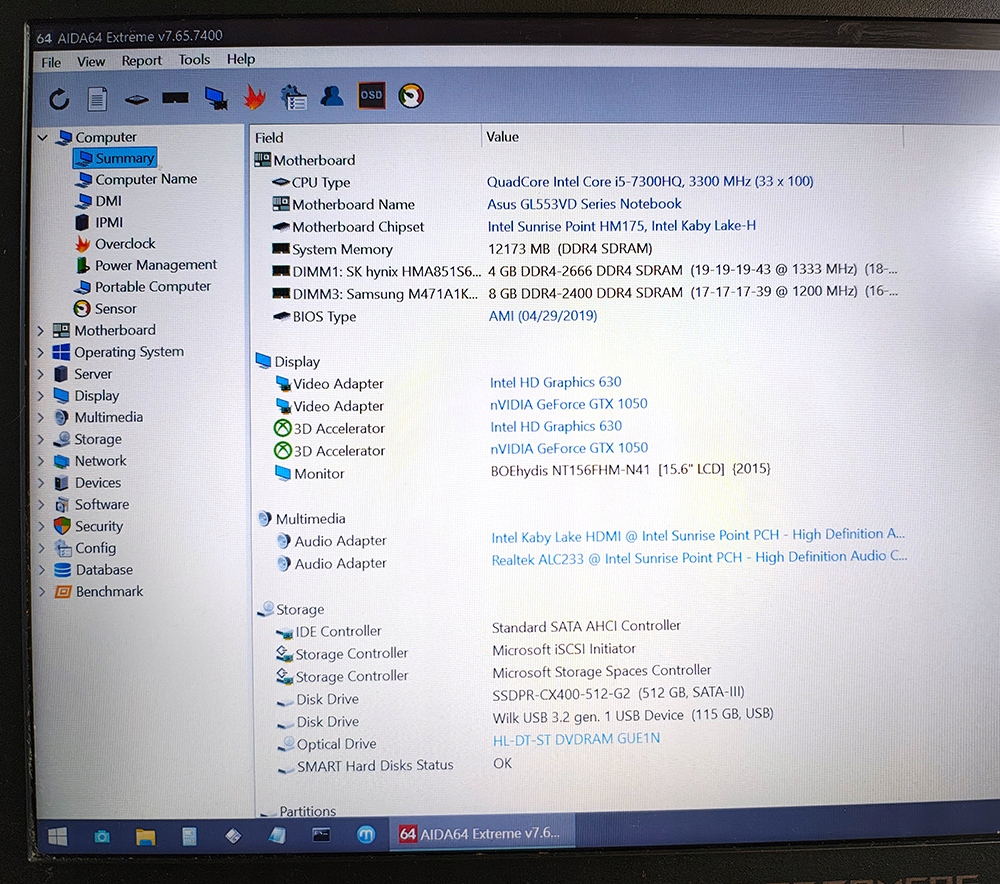Click the Sensor gauge toolbar icon
1000x884 pixels.
pos(411,96)
